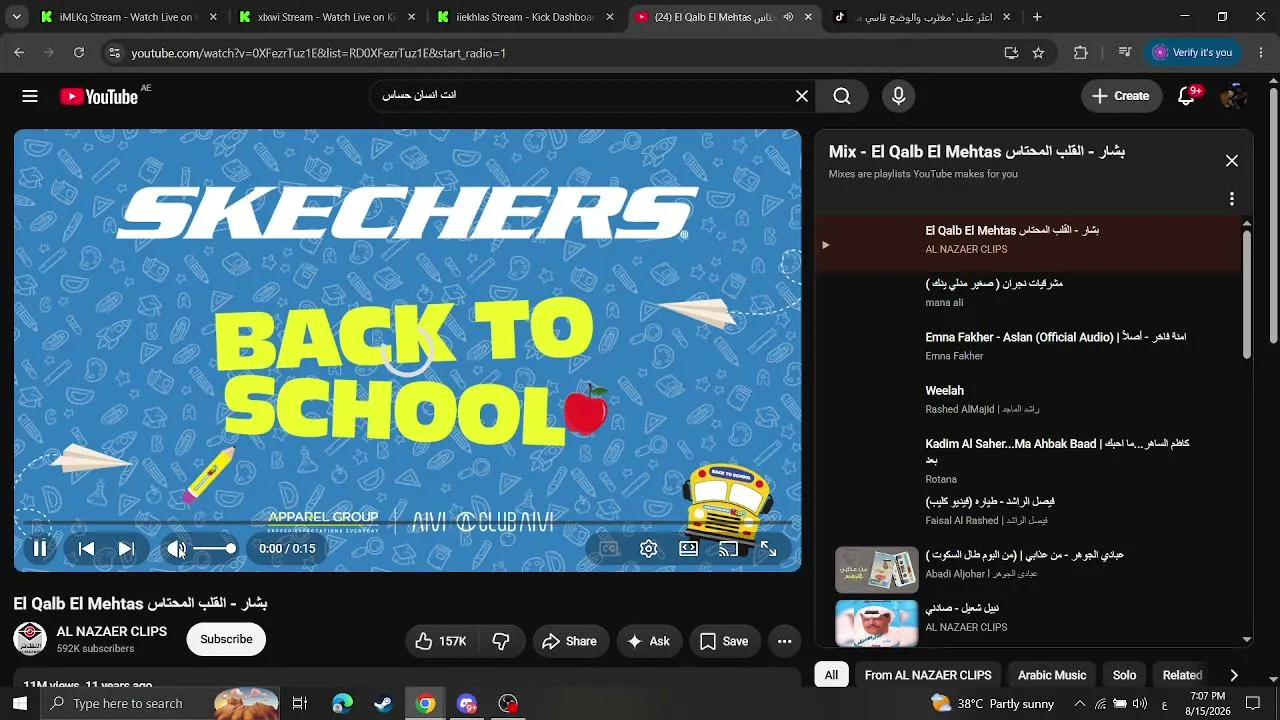Switch to the TikTok browser tab

click(x=921, y=17)
